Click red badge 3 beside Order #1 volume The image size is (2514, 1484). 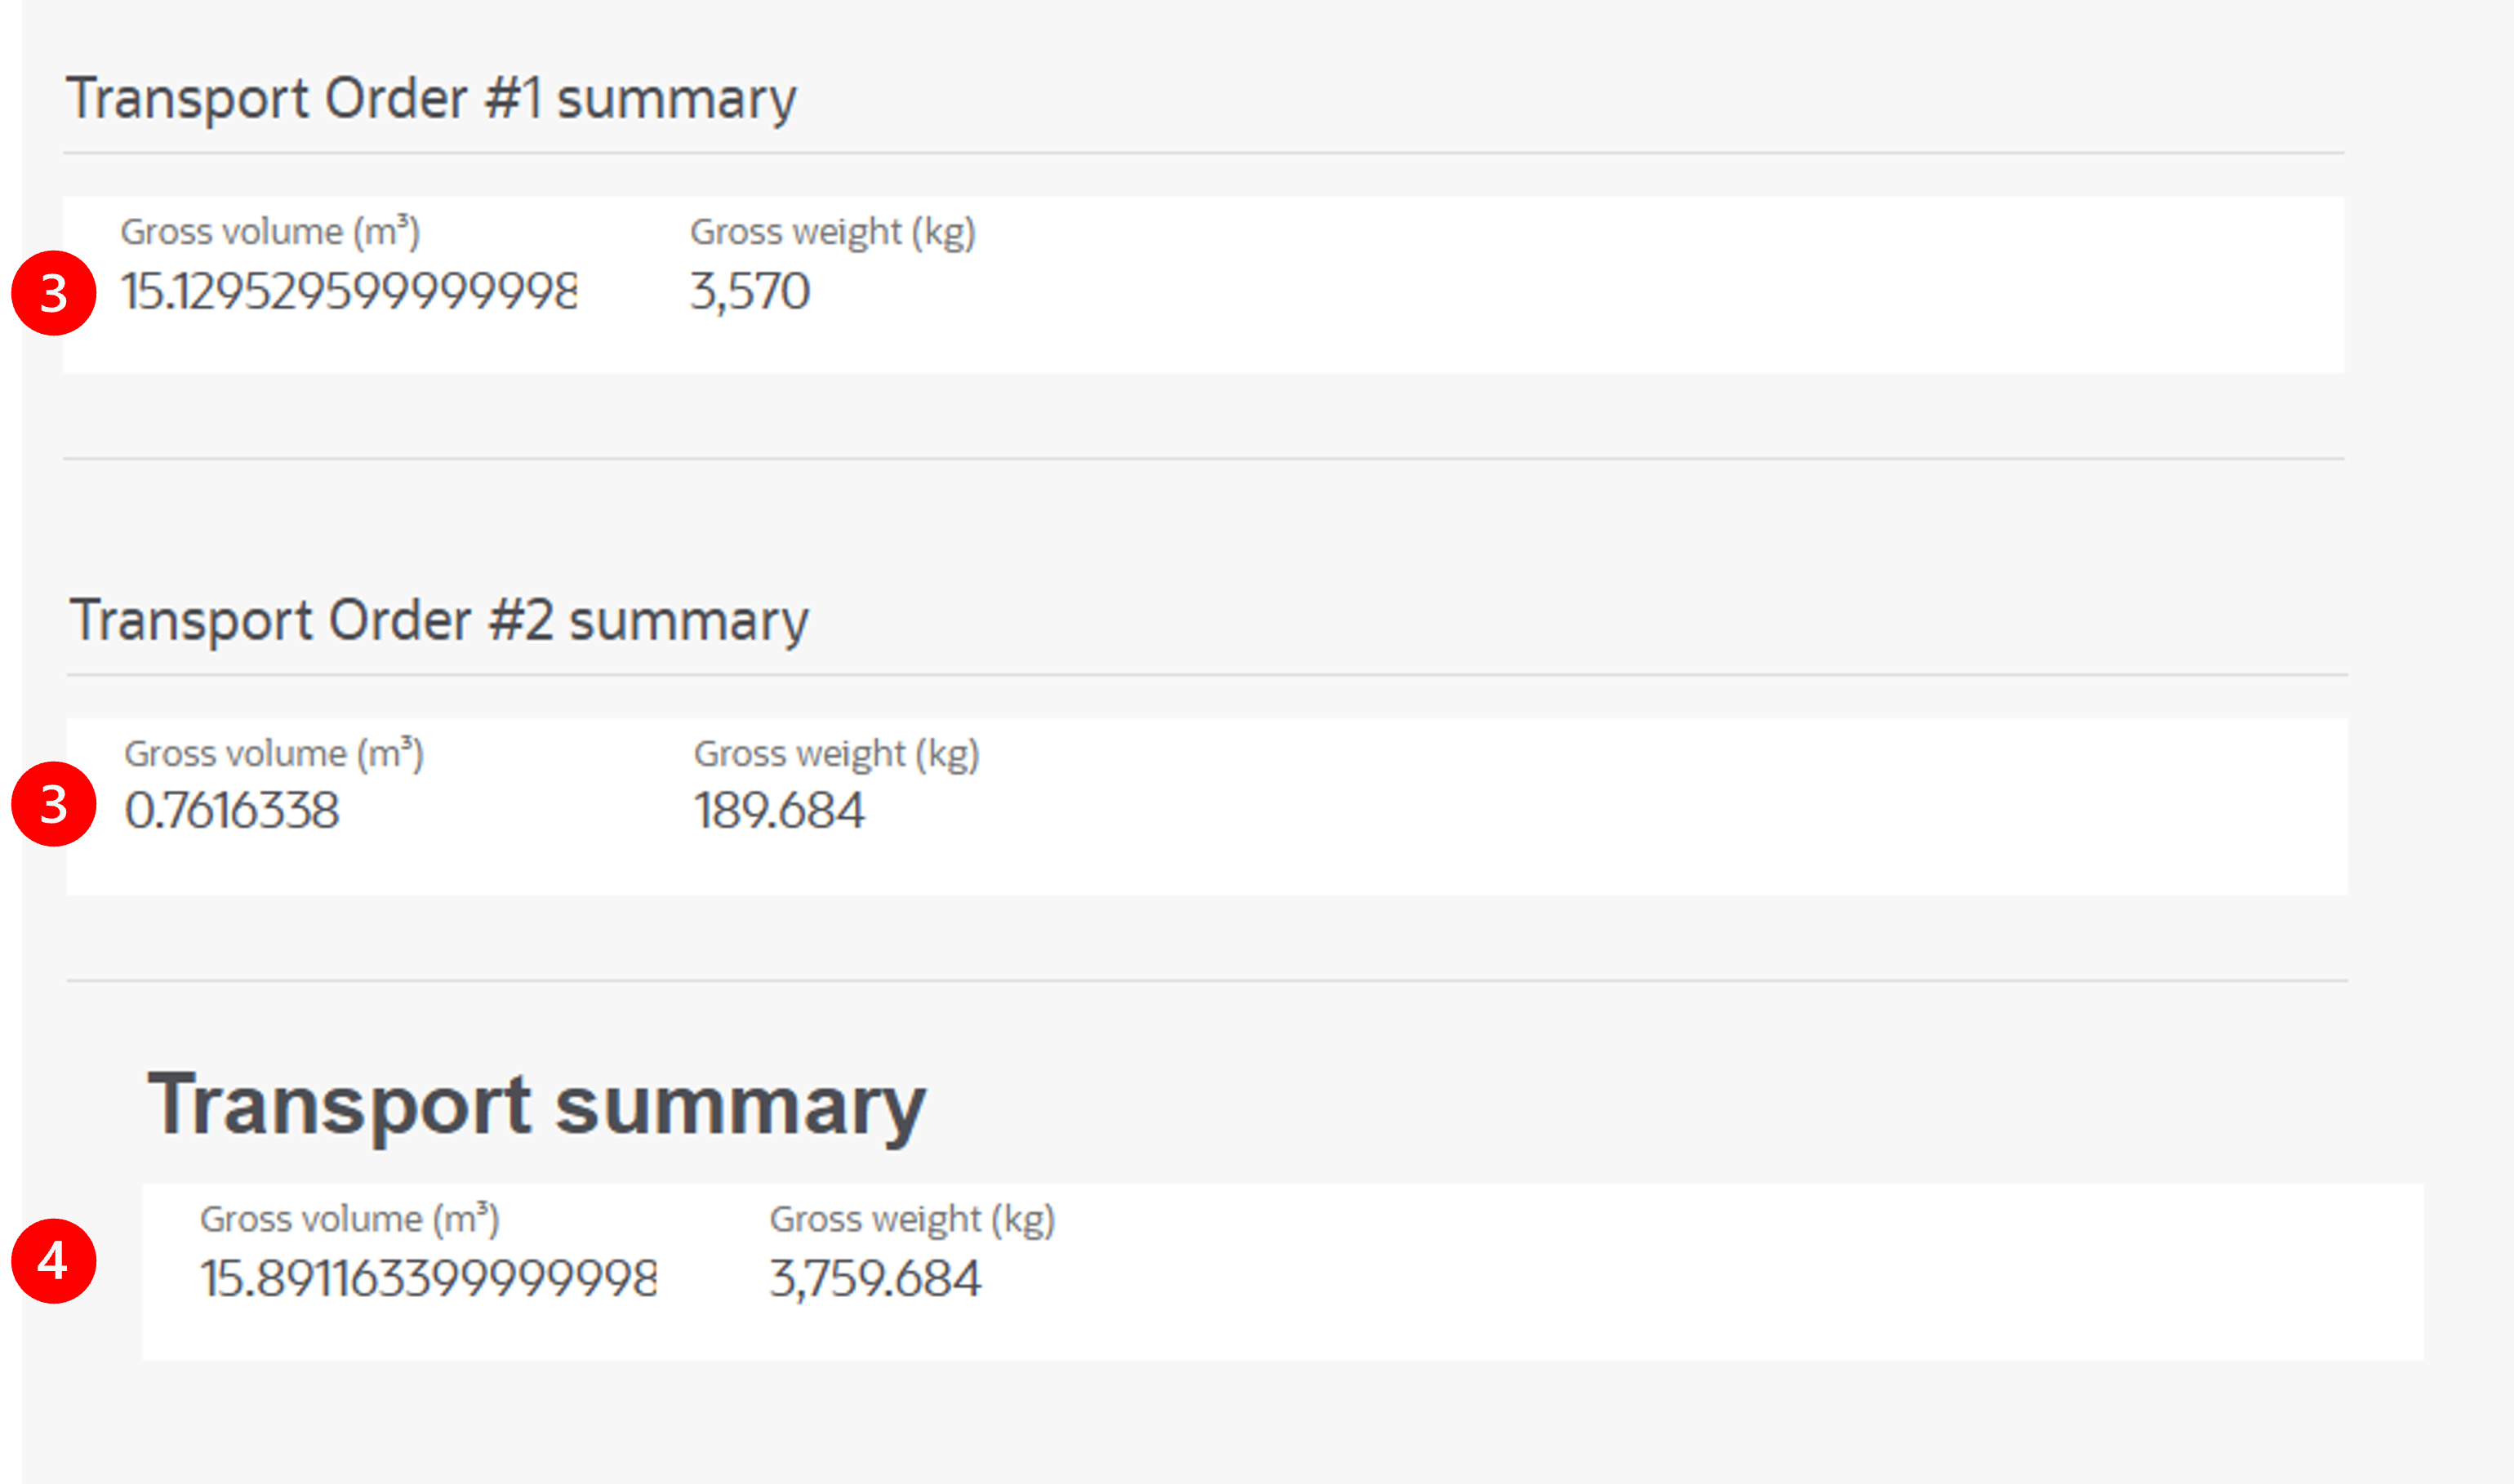point(54,293)
